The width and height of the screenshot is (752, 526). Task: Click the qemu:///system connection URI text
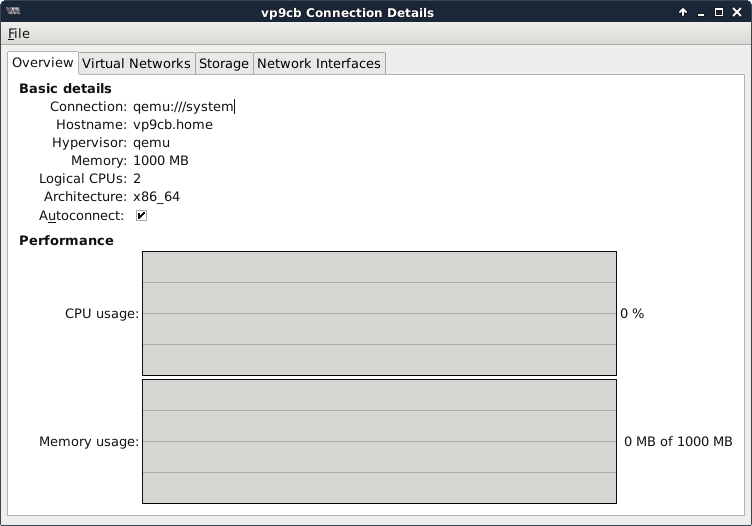[183, 107]
